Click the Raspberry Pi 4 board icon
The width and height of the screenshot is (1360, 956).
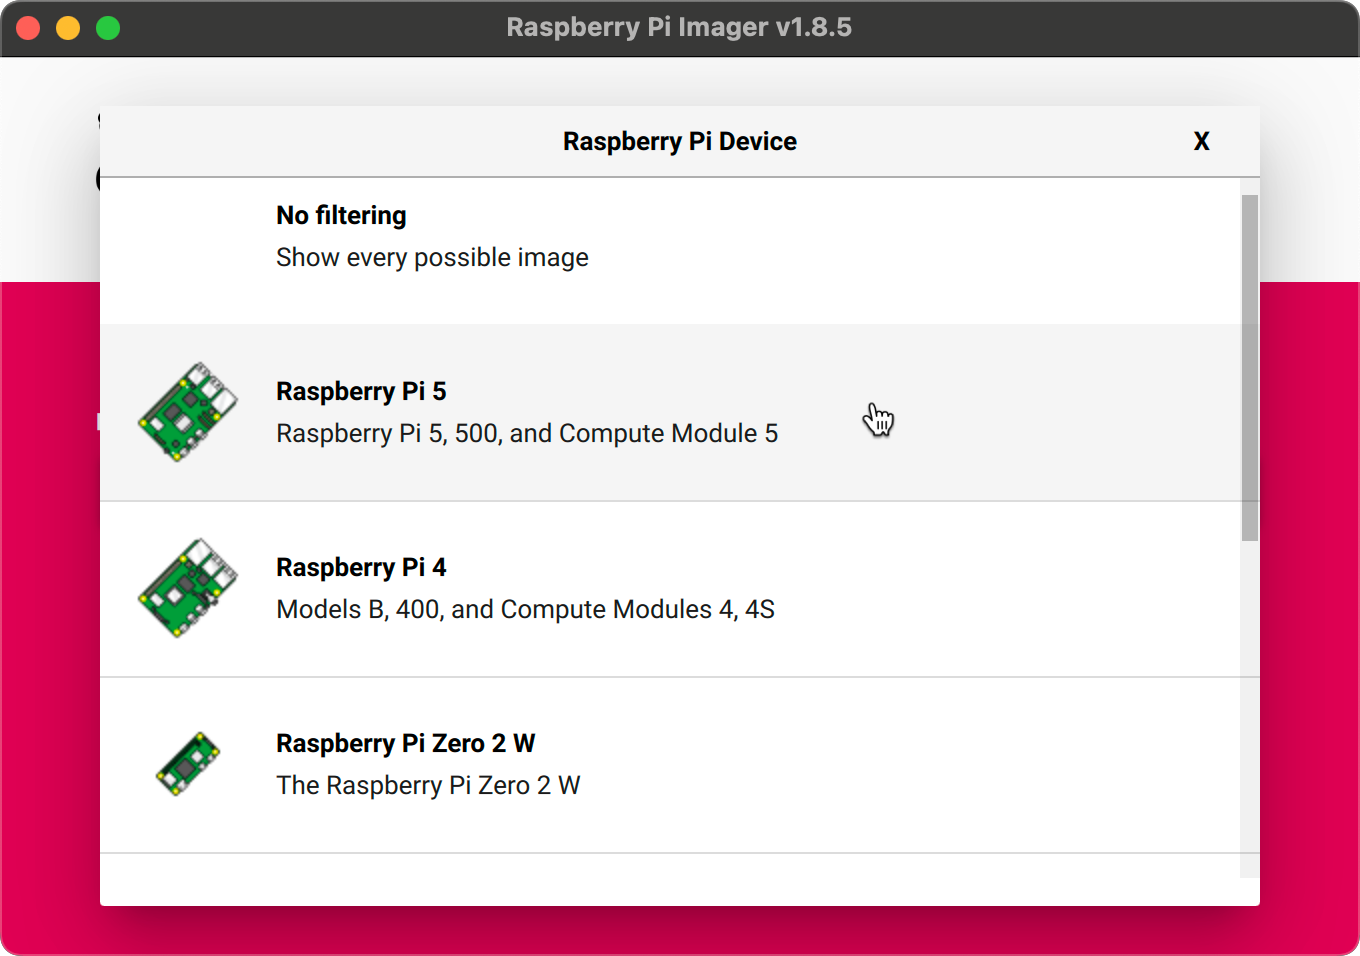pos(187,587)
